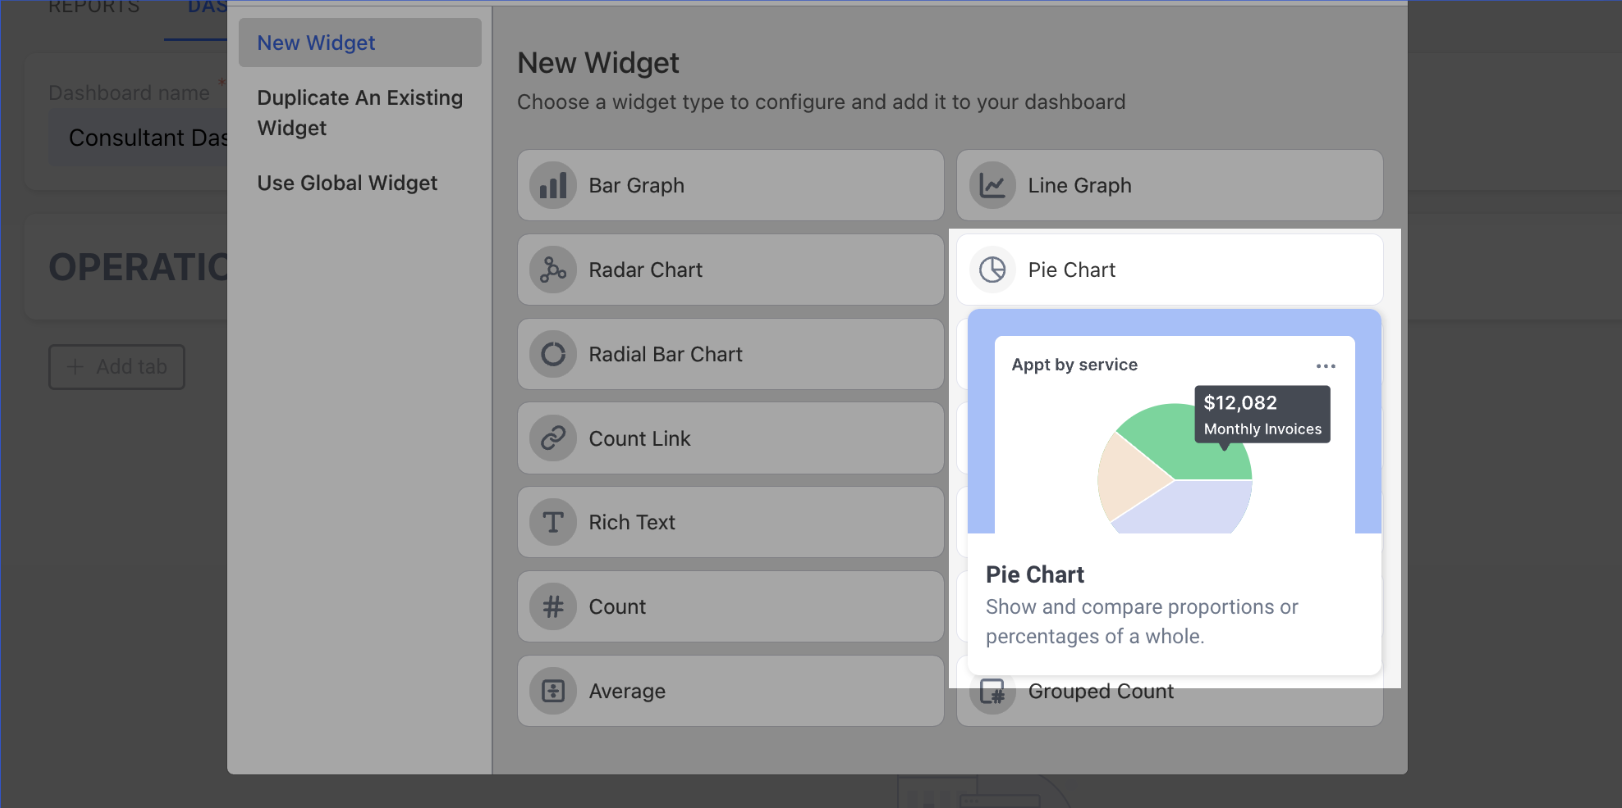Open the three-dots menu on preview
Screen dimensions: 1622x808
pos(1326,366)
